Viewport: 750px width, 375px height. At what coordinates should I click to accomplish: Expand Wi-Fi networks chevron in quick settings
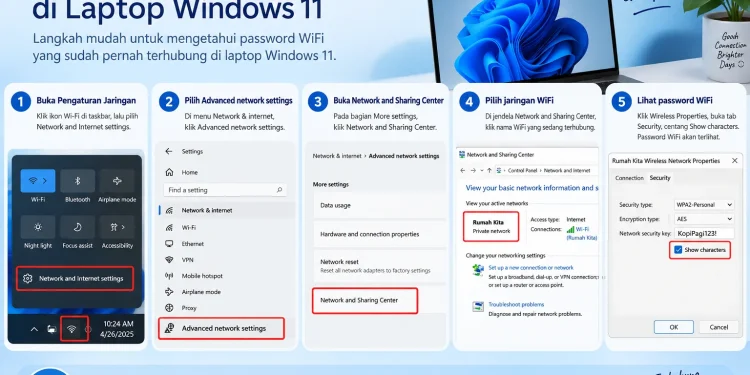(45, 181)
